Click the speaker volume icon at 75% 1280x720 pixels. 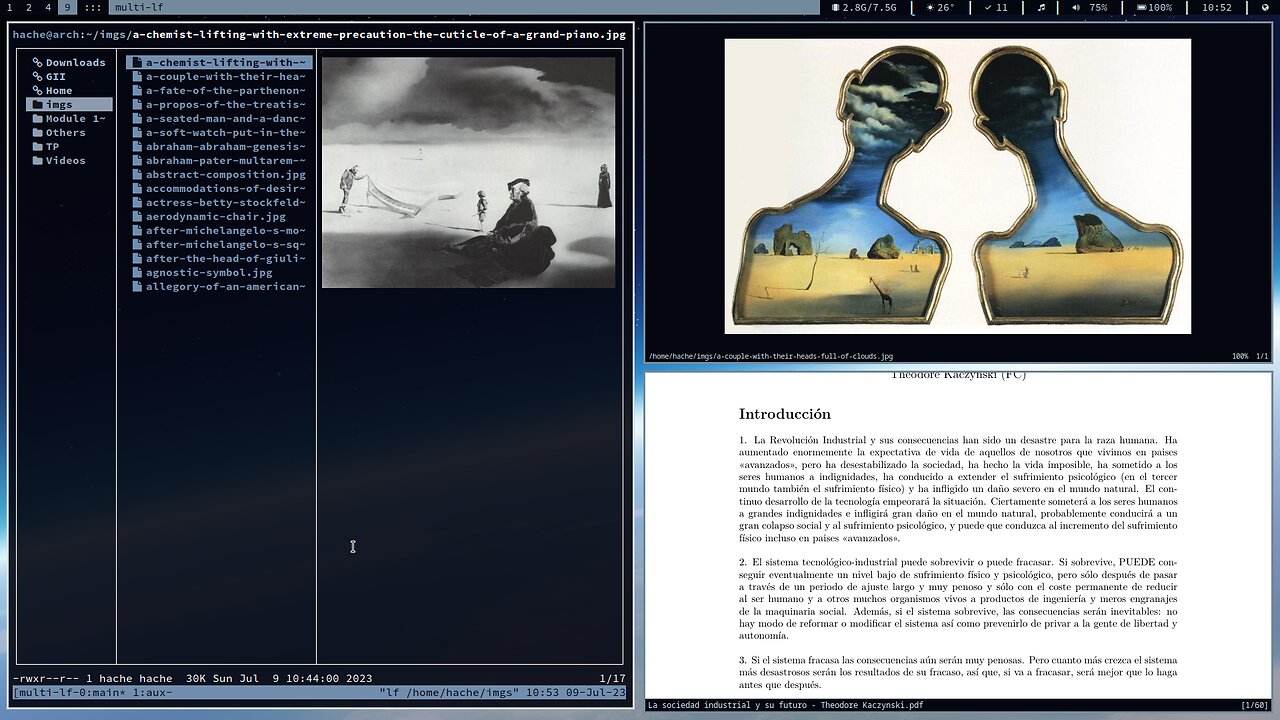[1076, 7]
